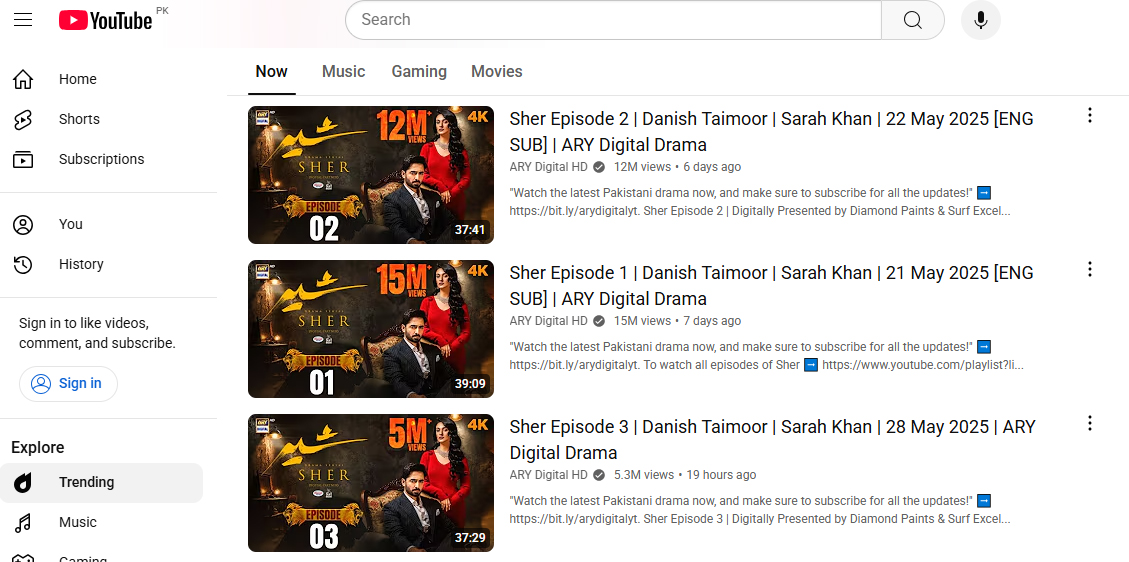Open Sher Episode 2 video title

[771, 132]
